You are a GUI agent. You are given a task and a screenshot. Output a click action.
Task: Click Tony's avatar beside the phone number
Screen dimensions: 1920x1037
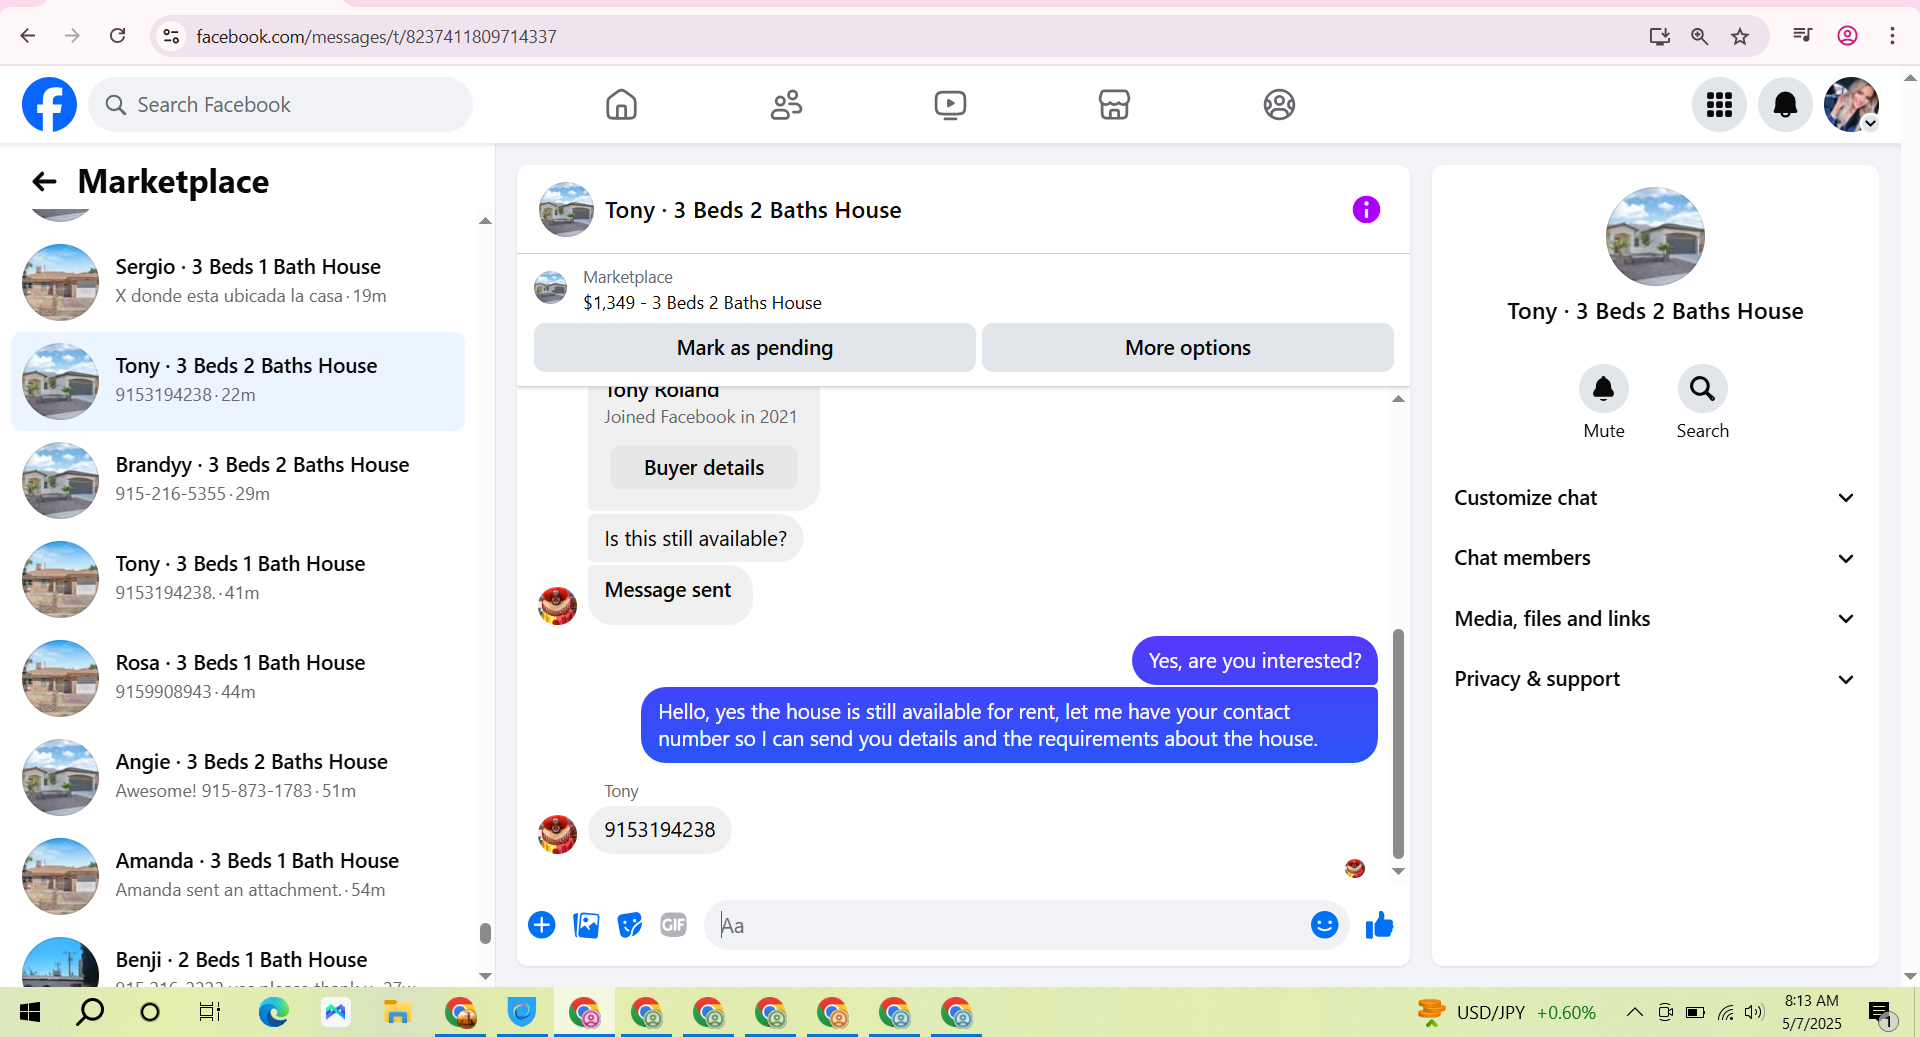(x=557, y=834)
